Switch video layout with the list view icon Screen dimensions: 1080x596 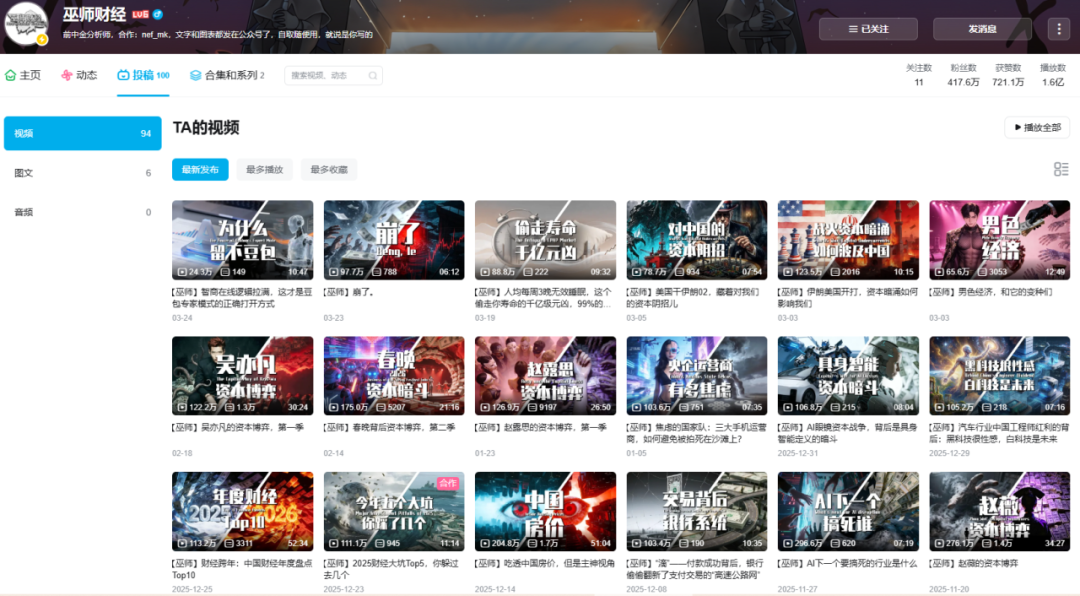tap(1061, 169)
